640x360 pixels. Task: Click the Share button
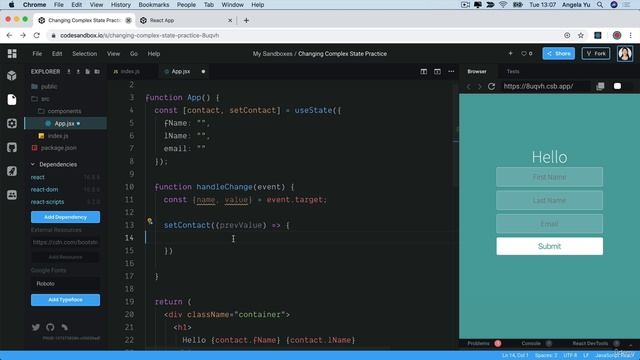558,53
